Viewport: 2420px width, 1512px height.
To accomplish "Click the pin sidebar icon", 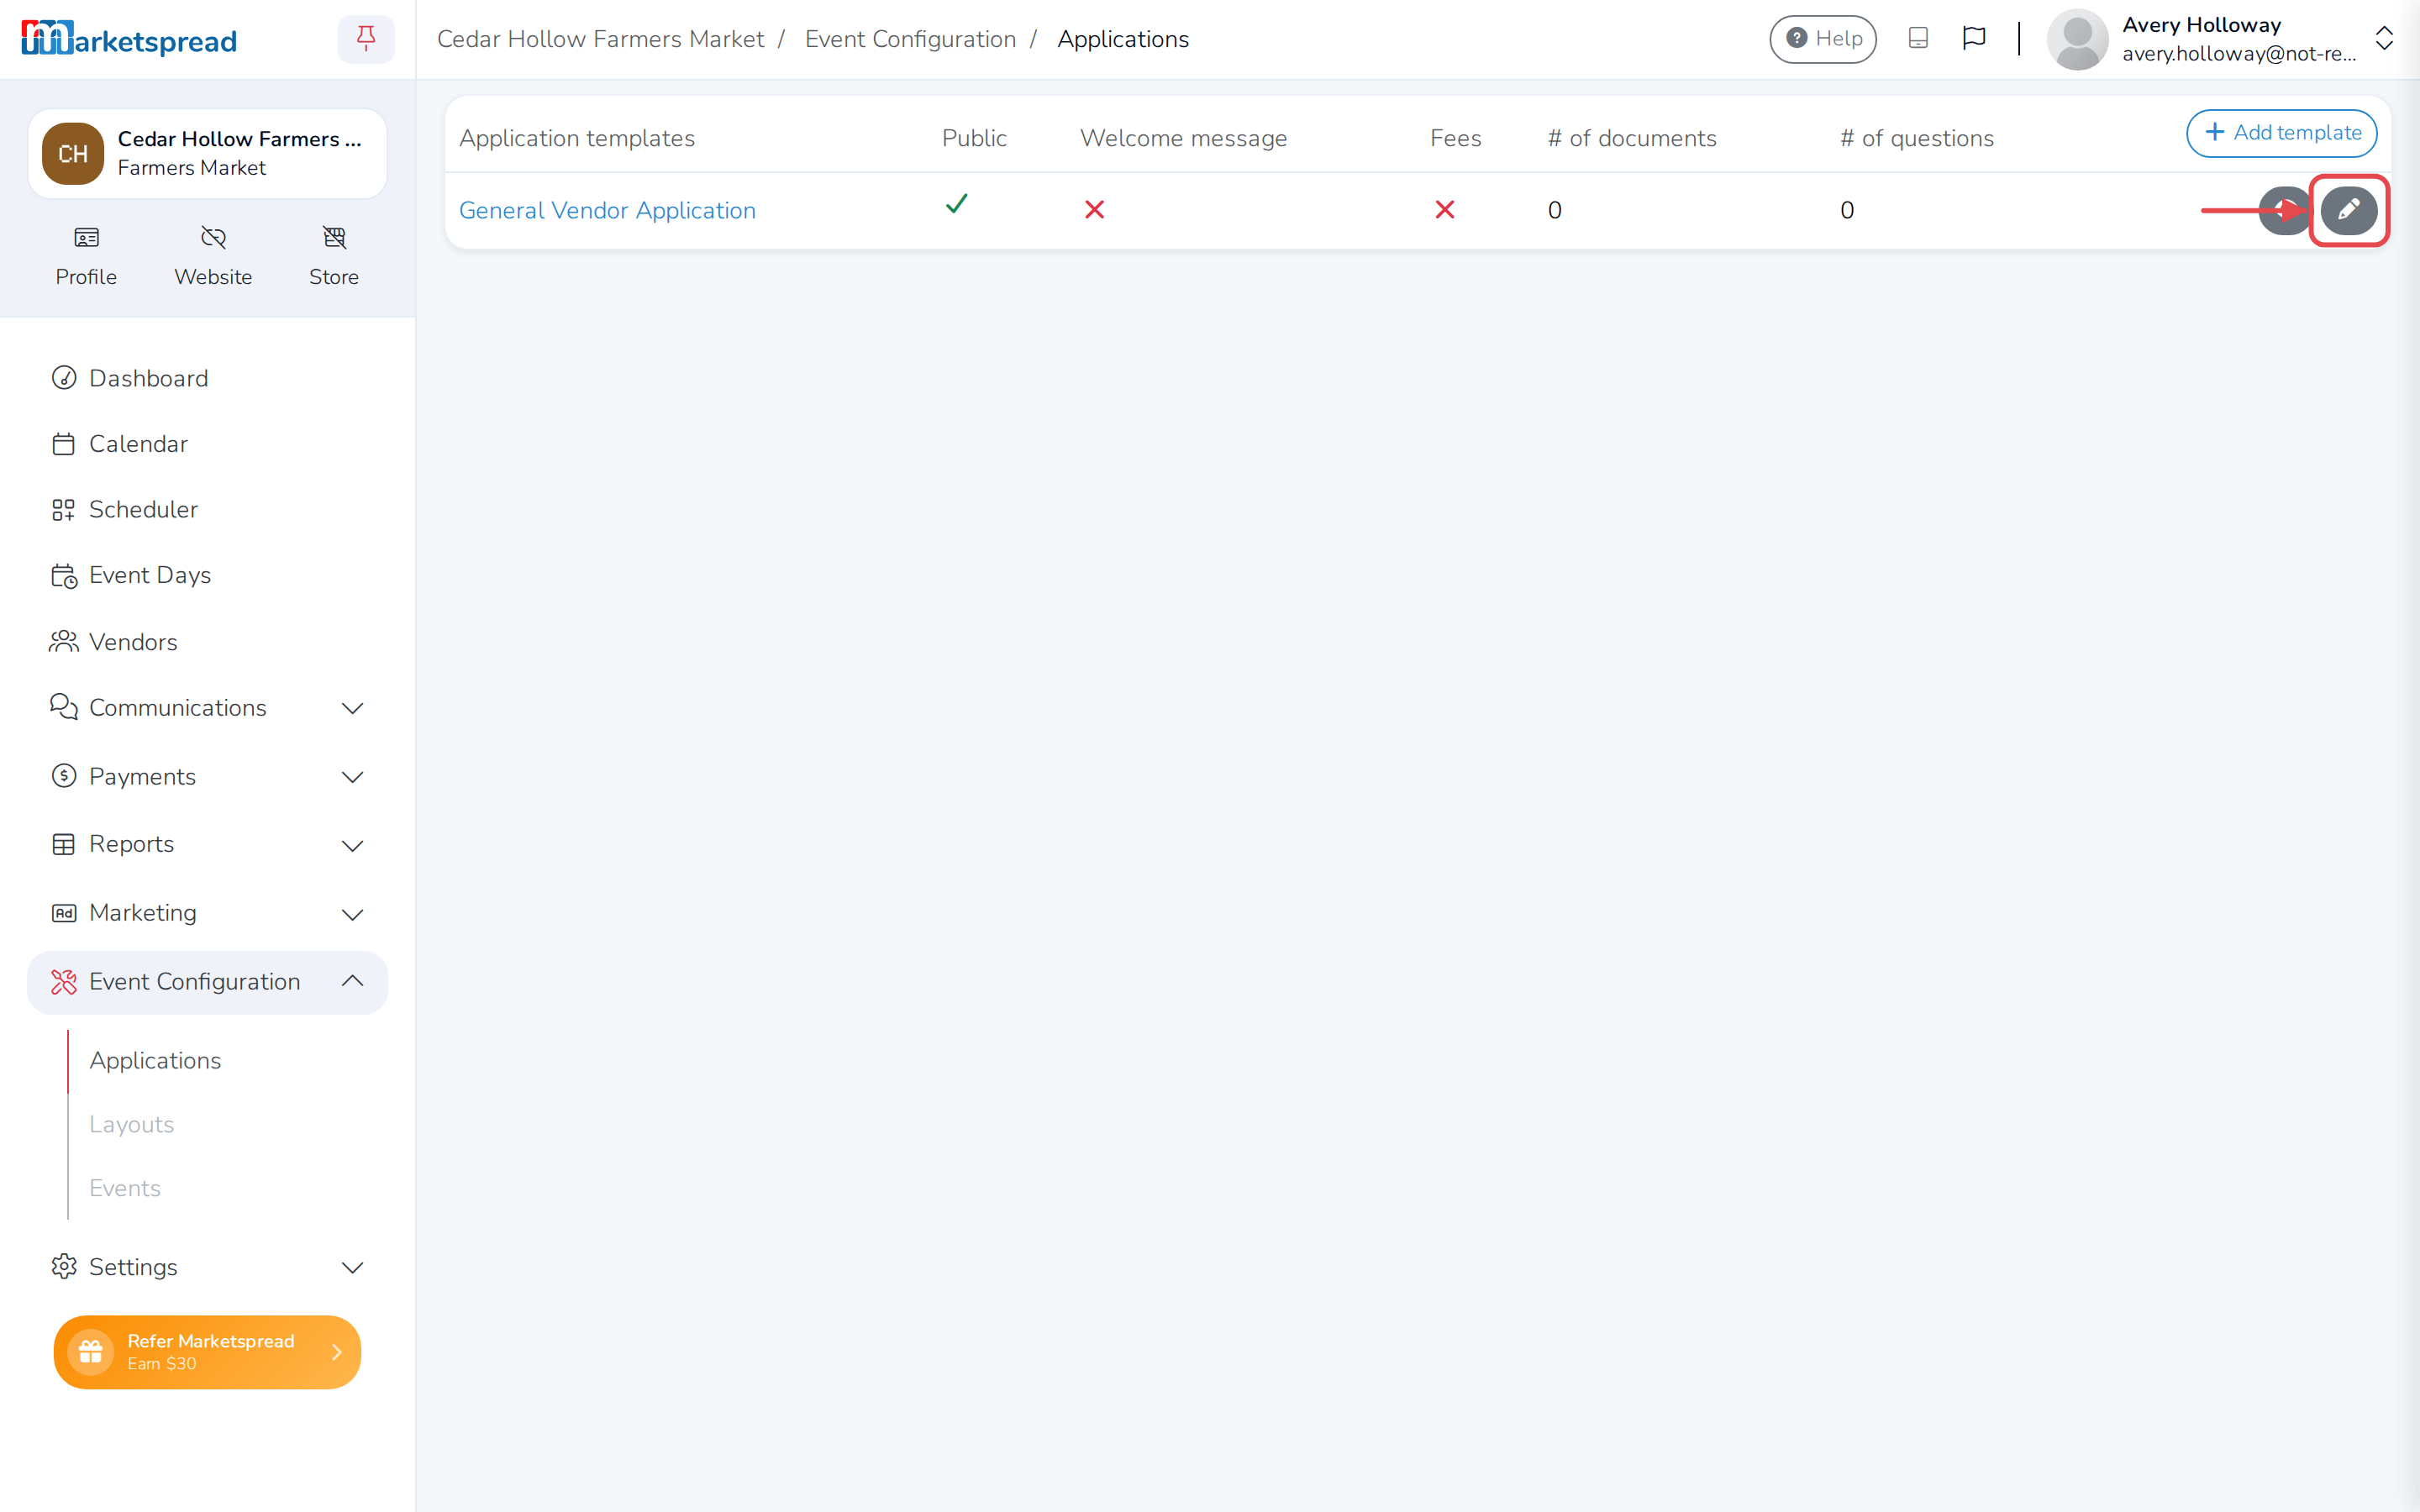I will (x=366, y=39).
